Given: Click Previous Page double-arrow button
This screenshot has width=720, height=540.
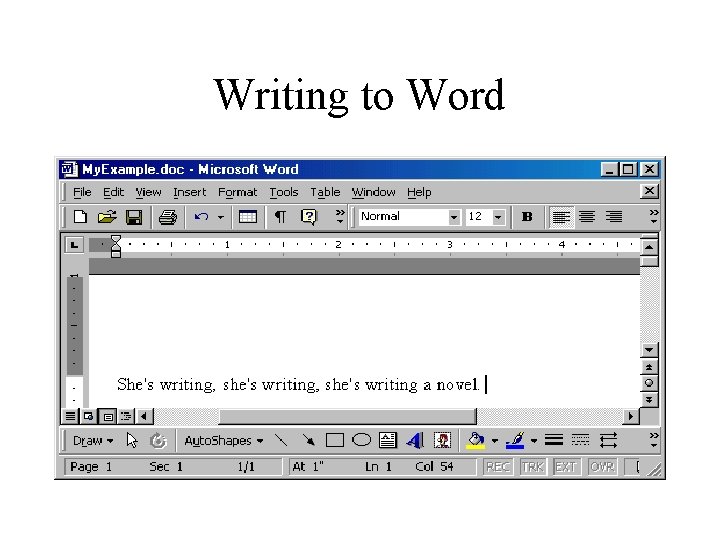Looking at the screenshot, I should click(x=649, y=367).
